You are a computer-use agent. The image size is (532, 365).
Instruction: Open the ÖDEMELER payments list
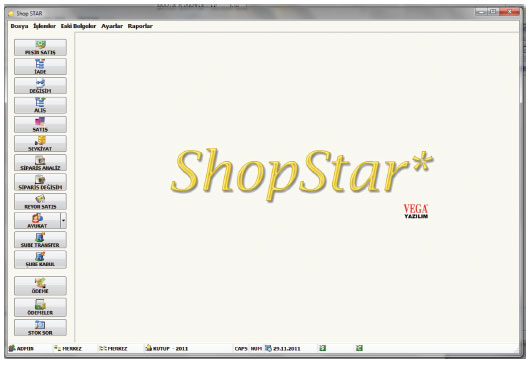pyautogui.click(x=40, y=307)
